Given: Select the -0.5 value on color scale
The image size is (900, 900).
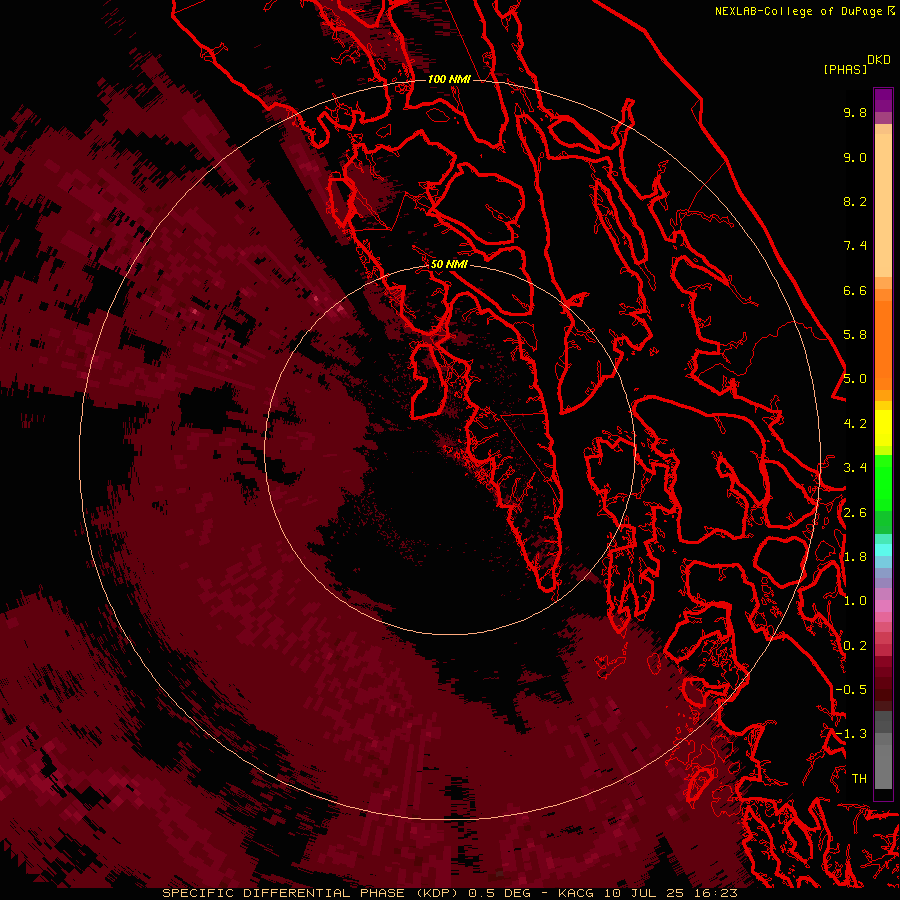Looking at the screenshot, I should coord(851,690).
